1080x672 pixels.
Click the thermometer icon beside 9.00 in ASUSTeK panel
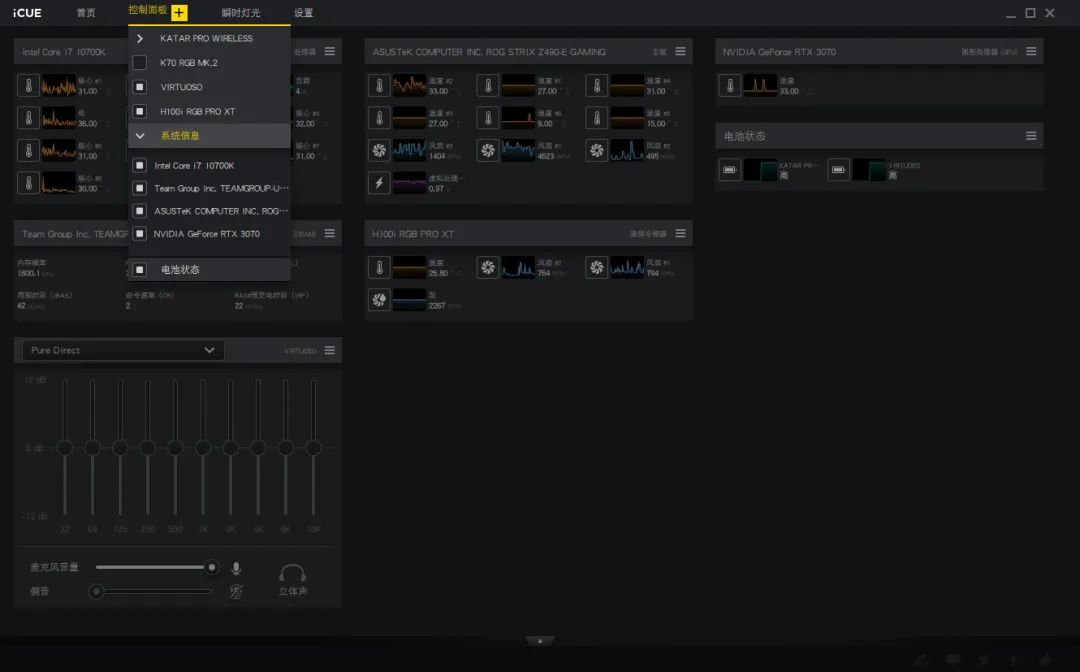488,118
